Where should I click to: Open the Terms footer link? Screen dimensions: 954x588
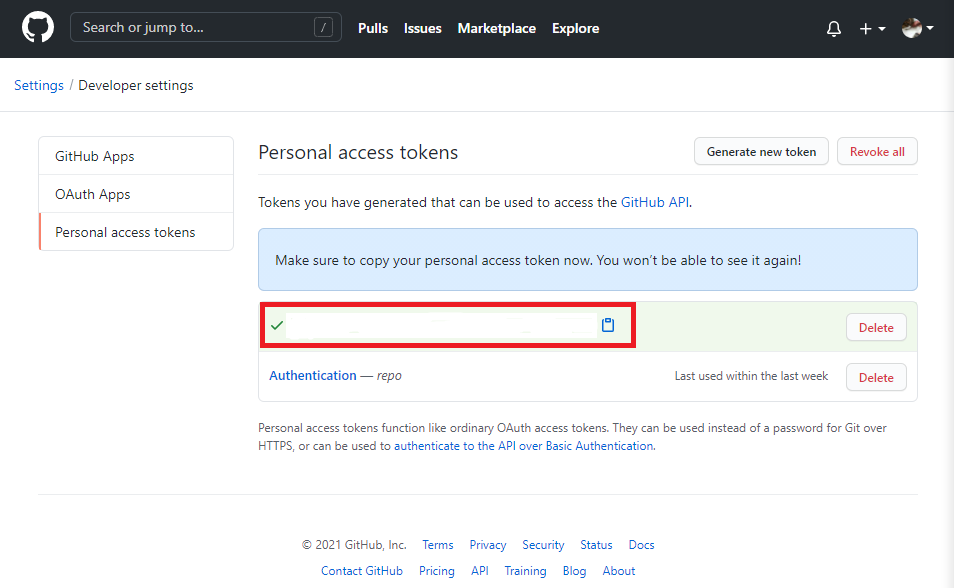438,545
